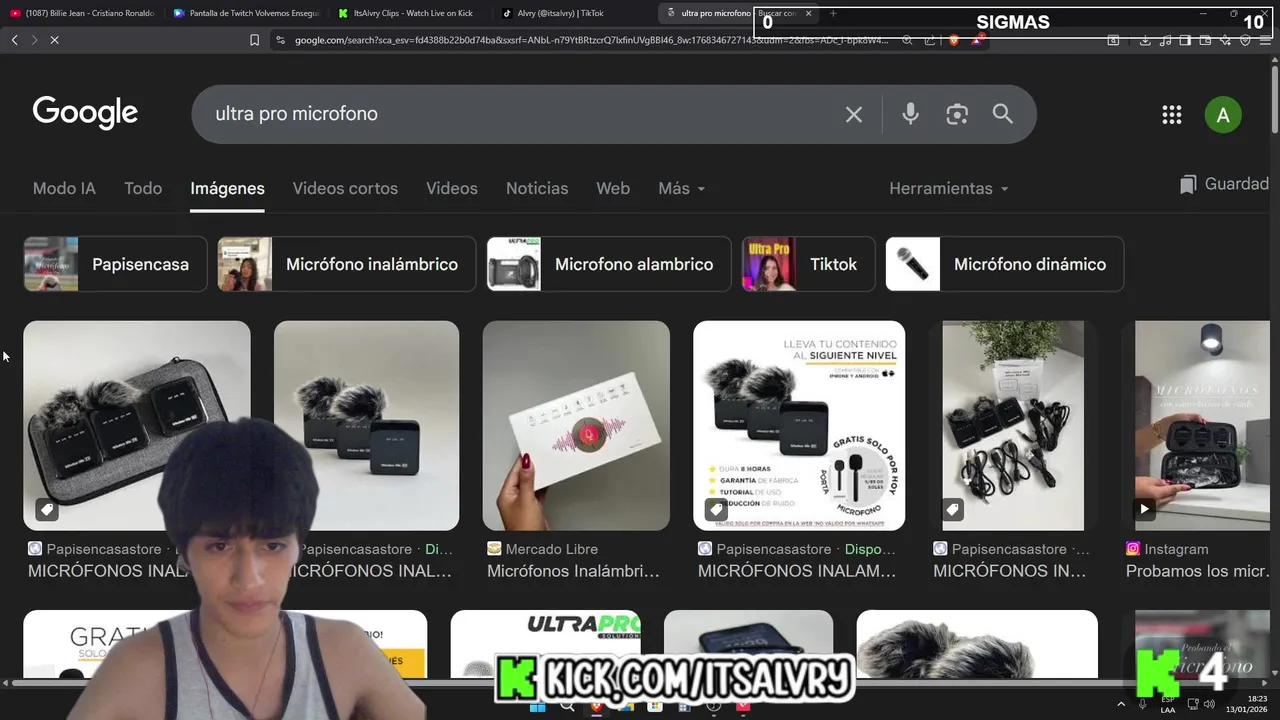Click the VPN shield toolbar icon
The height and width of the screenshot is (720, 1280).
point(1245,40)
